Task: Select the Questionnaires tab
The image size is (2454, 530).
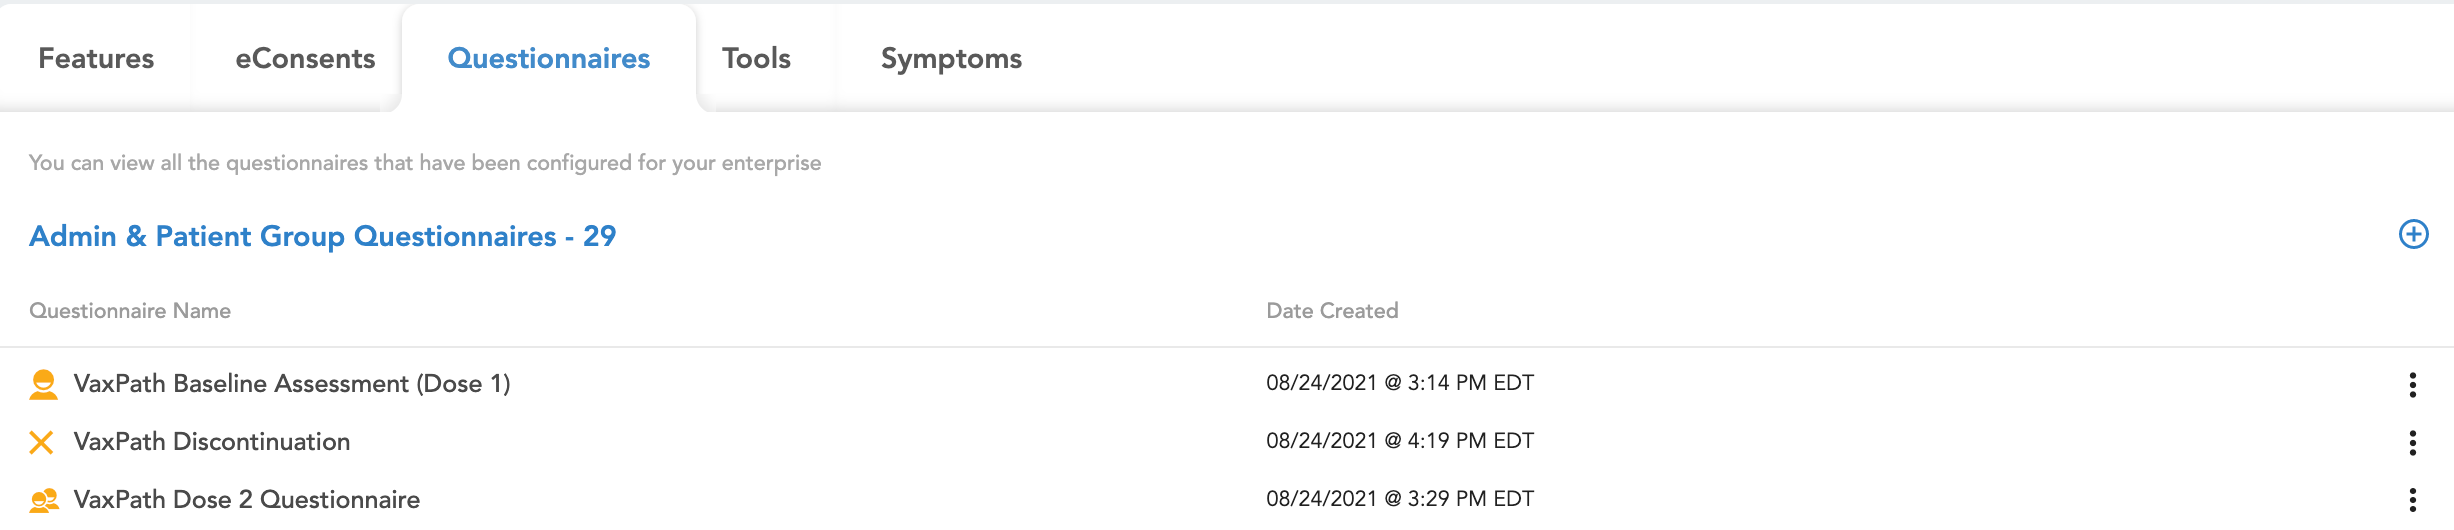Action: click(x=548, y=58)
